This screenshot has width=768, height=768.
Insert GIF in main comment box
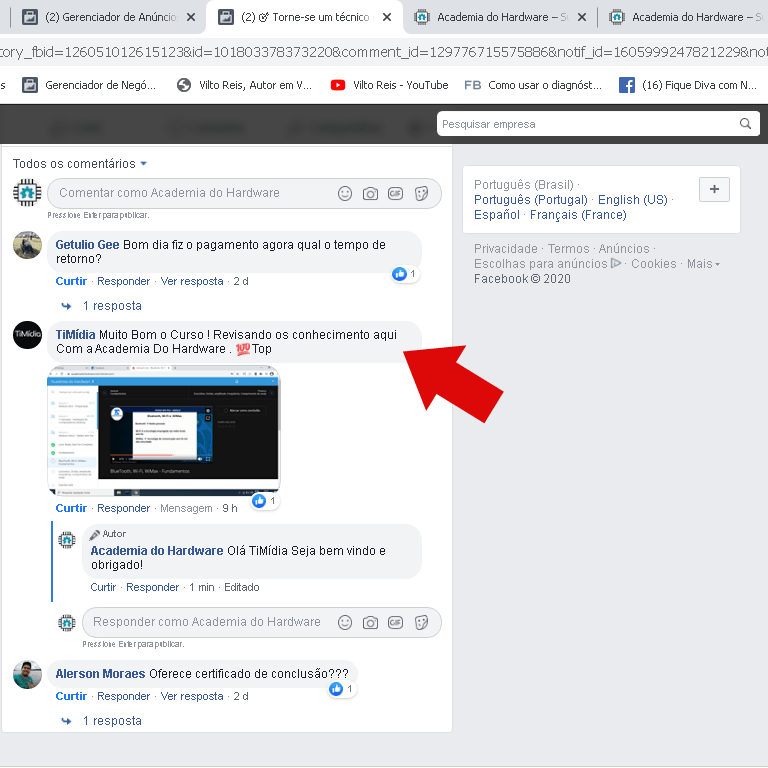pos(395,193)
